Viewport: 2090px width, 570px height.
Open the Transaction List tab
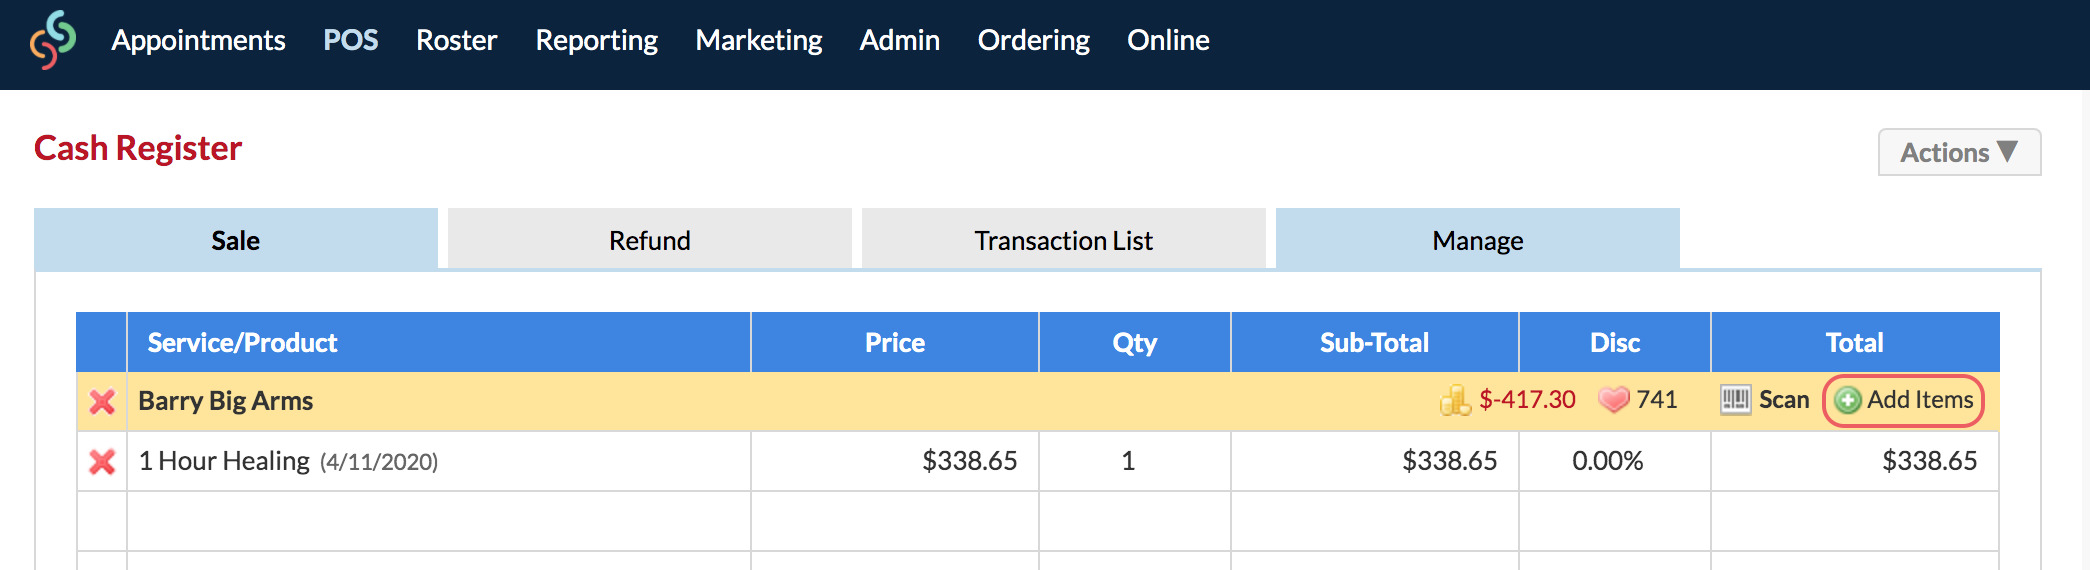pos(1063,240)
